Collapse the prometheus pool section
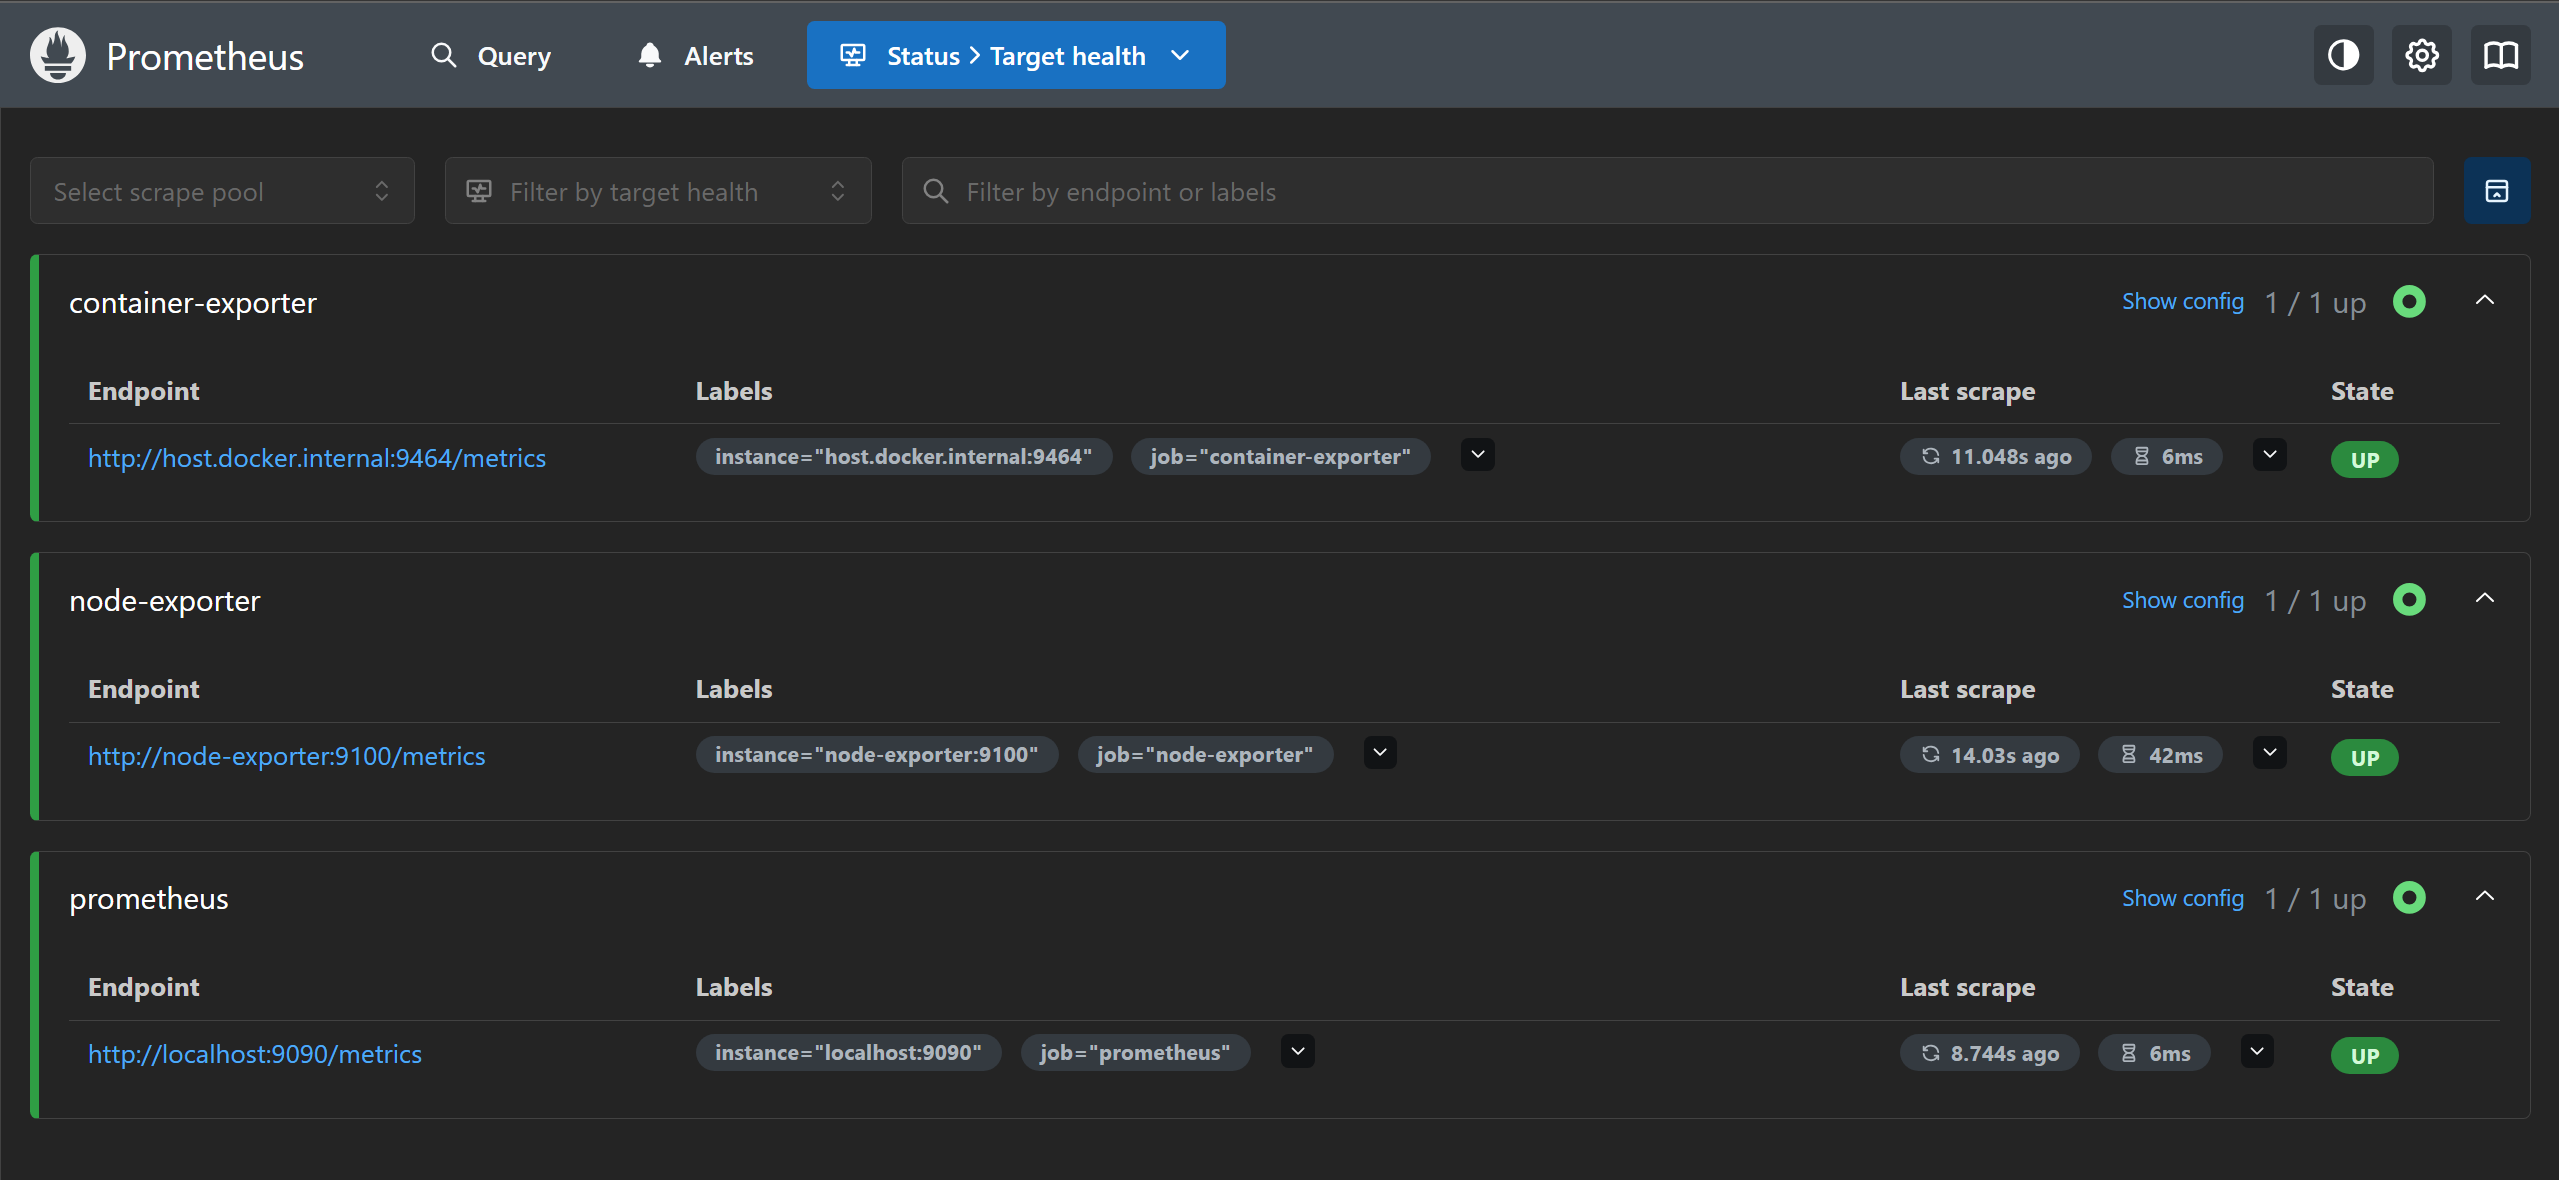The image size is (2559, 1180). (x=2485, y=896)
